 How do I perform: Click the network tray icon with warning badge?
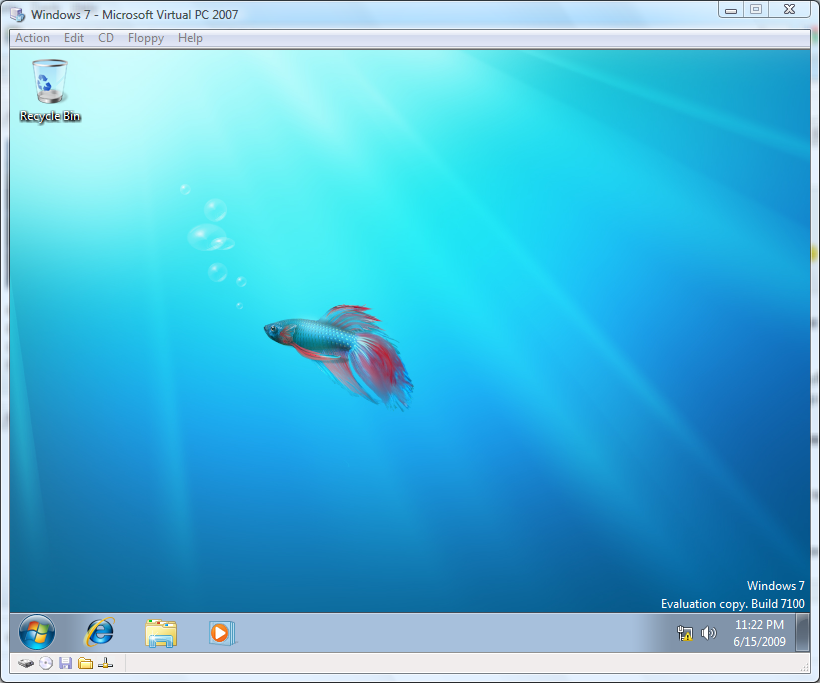pyautogui.click(x=685, y=632)
